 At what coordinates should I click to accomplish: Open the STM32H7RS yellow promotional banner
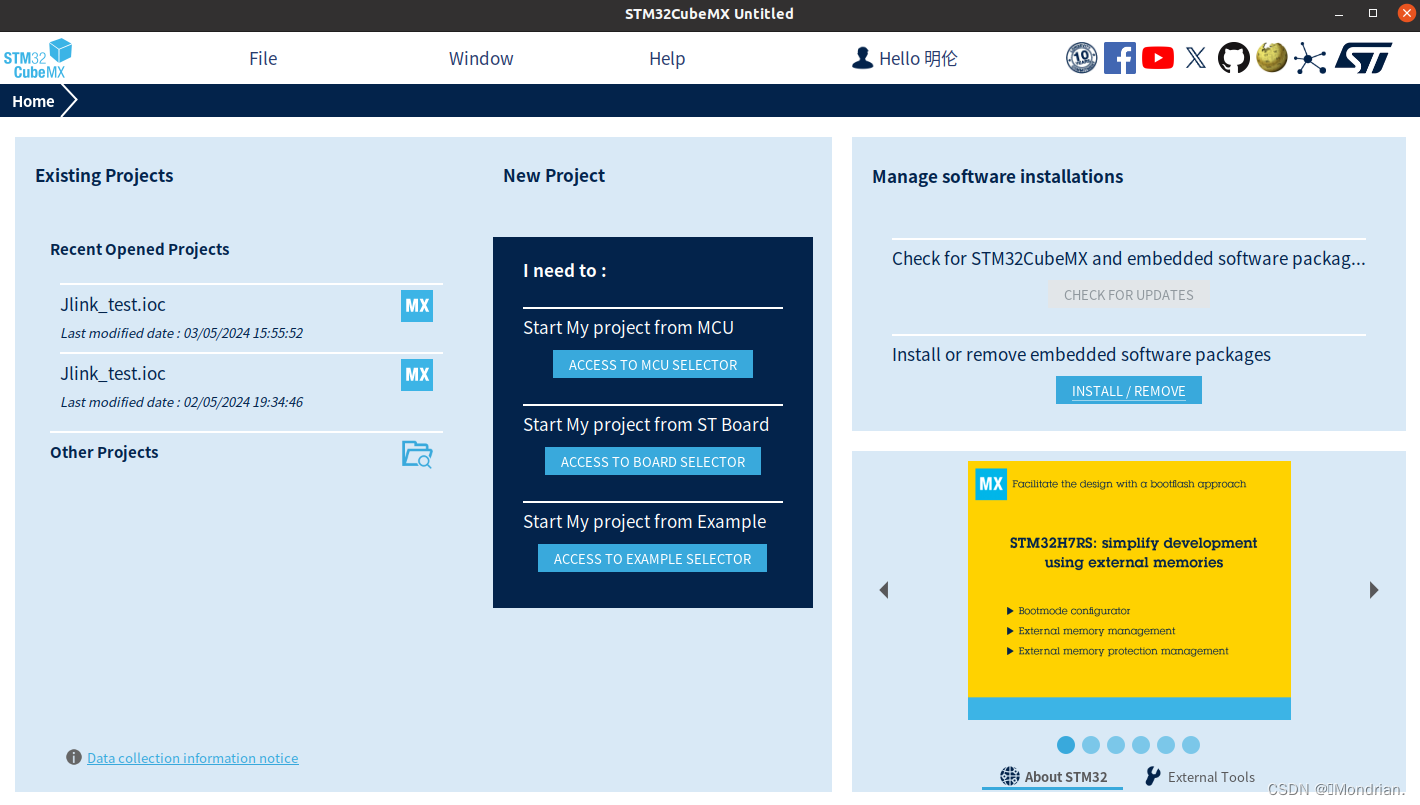coord(1129,590)
